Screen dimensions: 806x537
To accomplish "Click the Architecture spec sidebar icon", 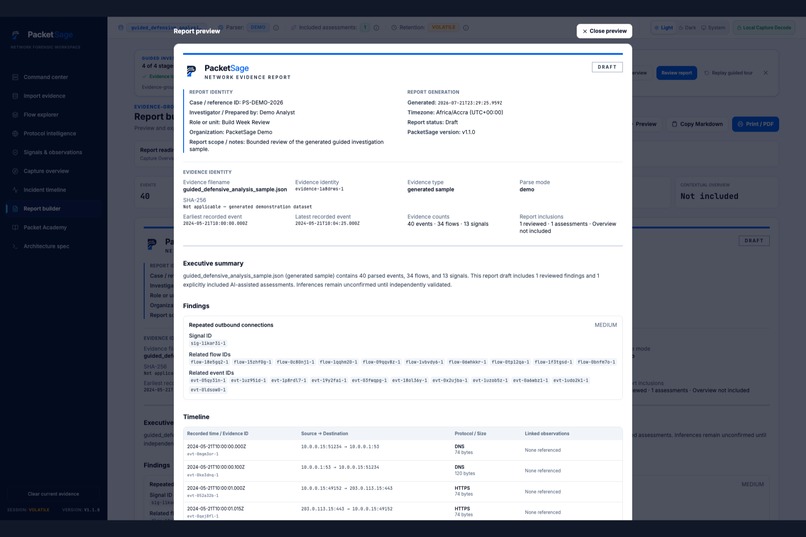I will click(x=15, y=246).
